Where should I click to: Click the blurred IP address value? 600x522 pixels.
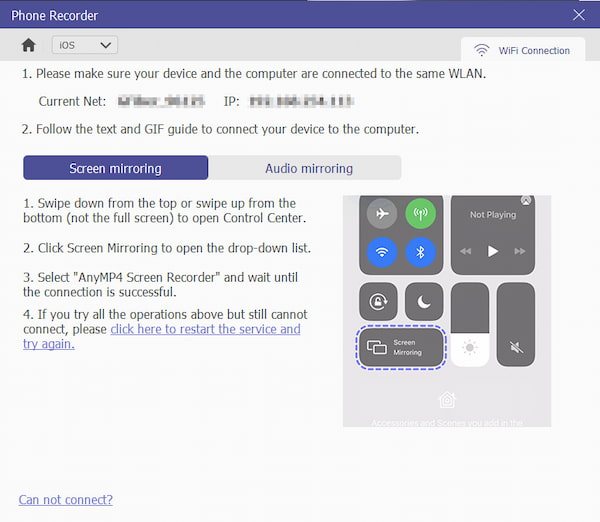[301, 101]
